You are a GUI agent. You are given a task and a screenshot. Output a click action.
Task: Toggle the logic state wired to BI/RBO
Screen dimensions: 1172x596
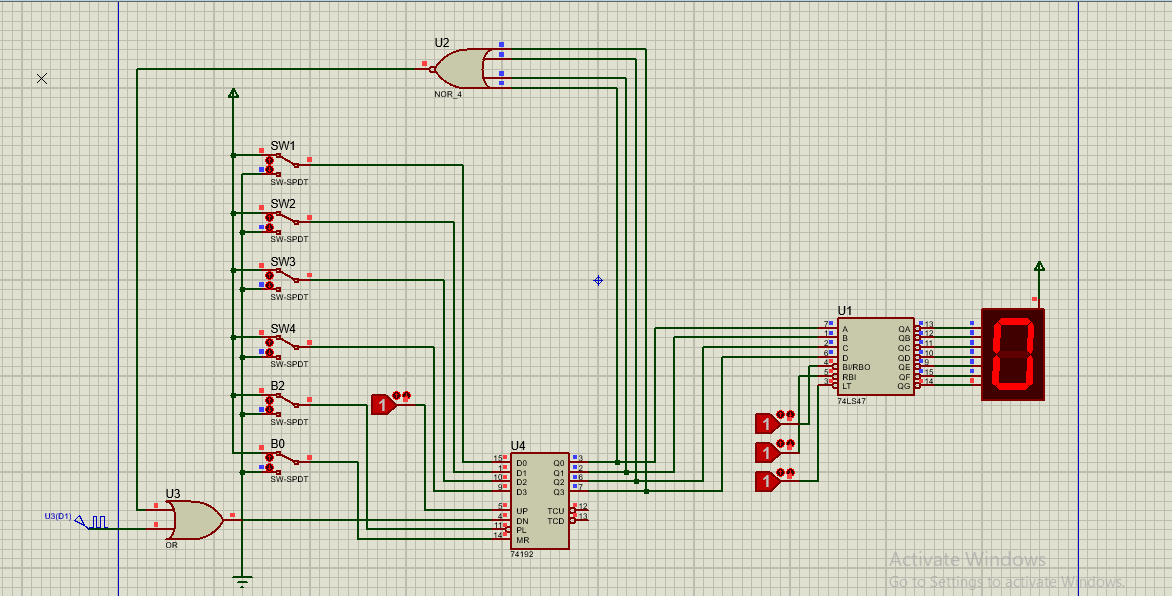(x=768, y=424)
